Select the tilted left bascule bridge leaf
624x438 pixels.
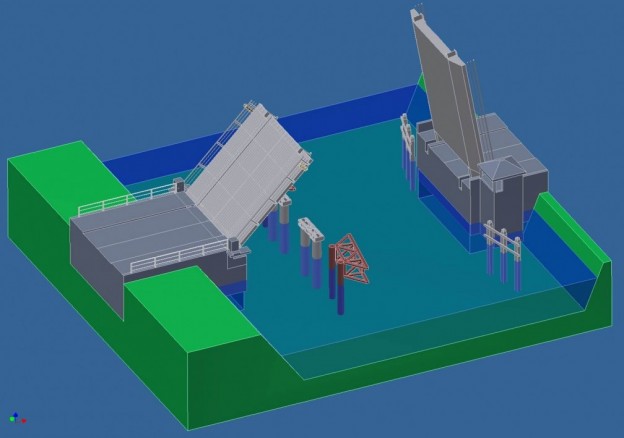250,173
